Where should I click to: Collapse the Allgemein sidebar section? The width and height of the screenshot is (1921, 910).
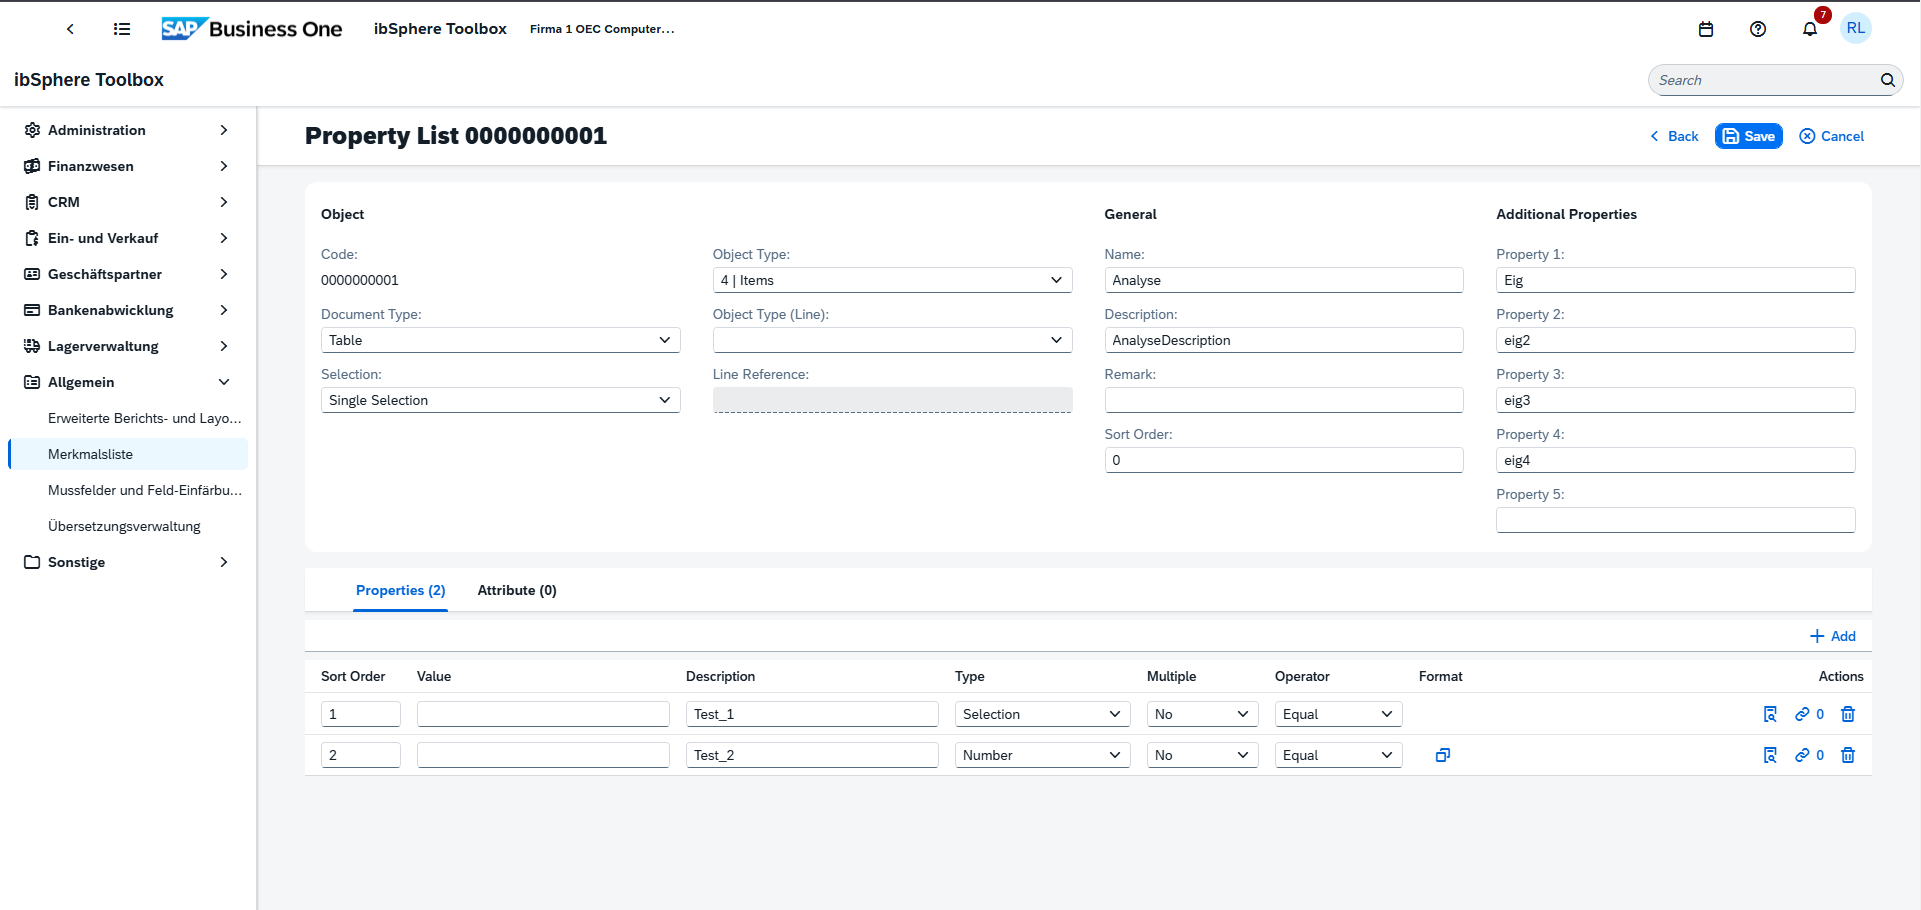pyautogui.click(x=128, y=382)
